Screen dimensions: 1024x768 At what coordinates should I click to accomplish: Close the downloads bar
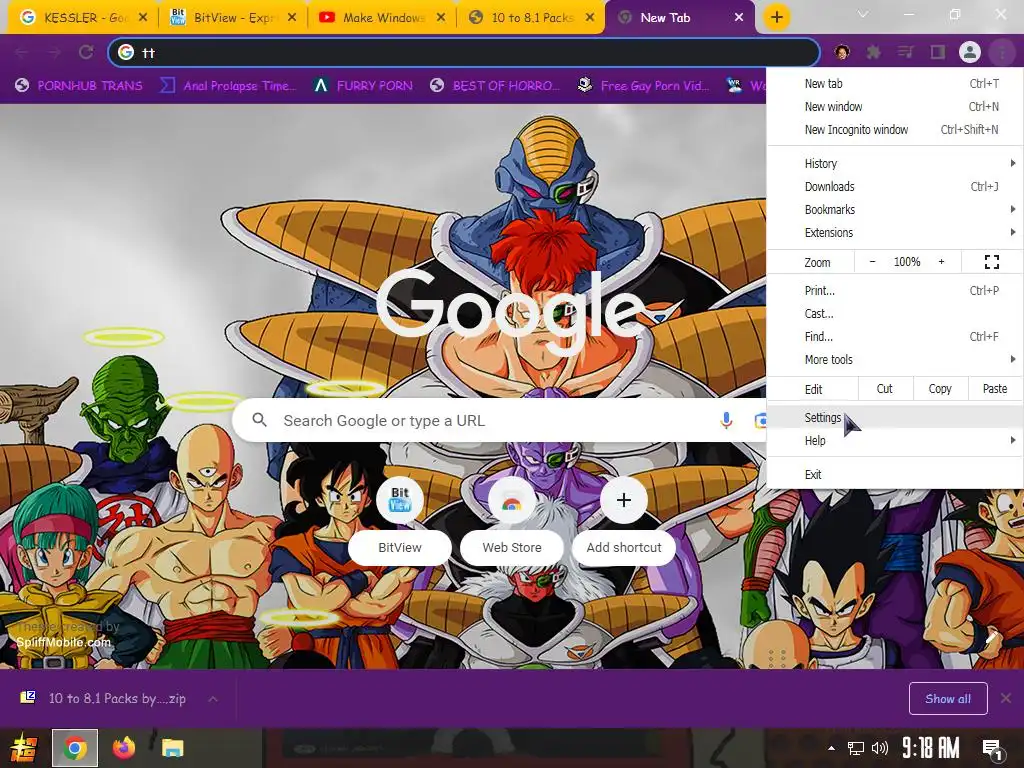click(1006, 698)
